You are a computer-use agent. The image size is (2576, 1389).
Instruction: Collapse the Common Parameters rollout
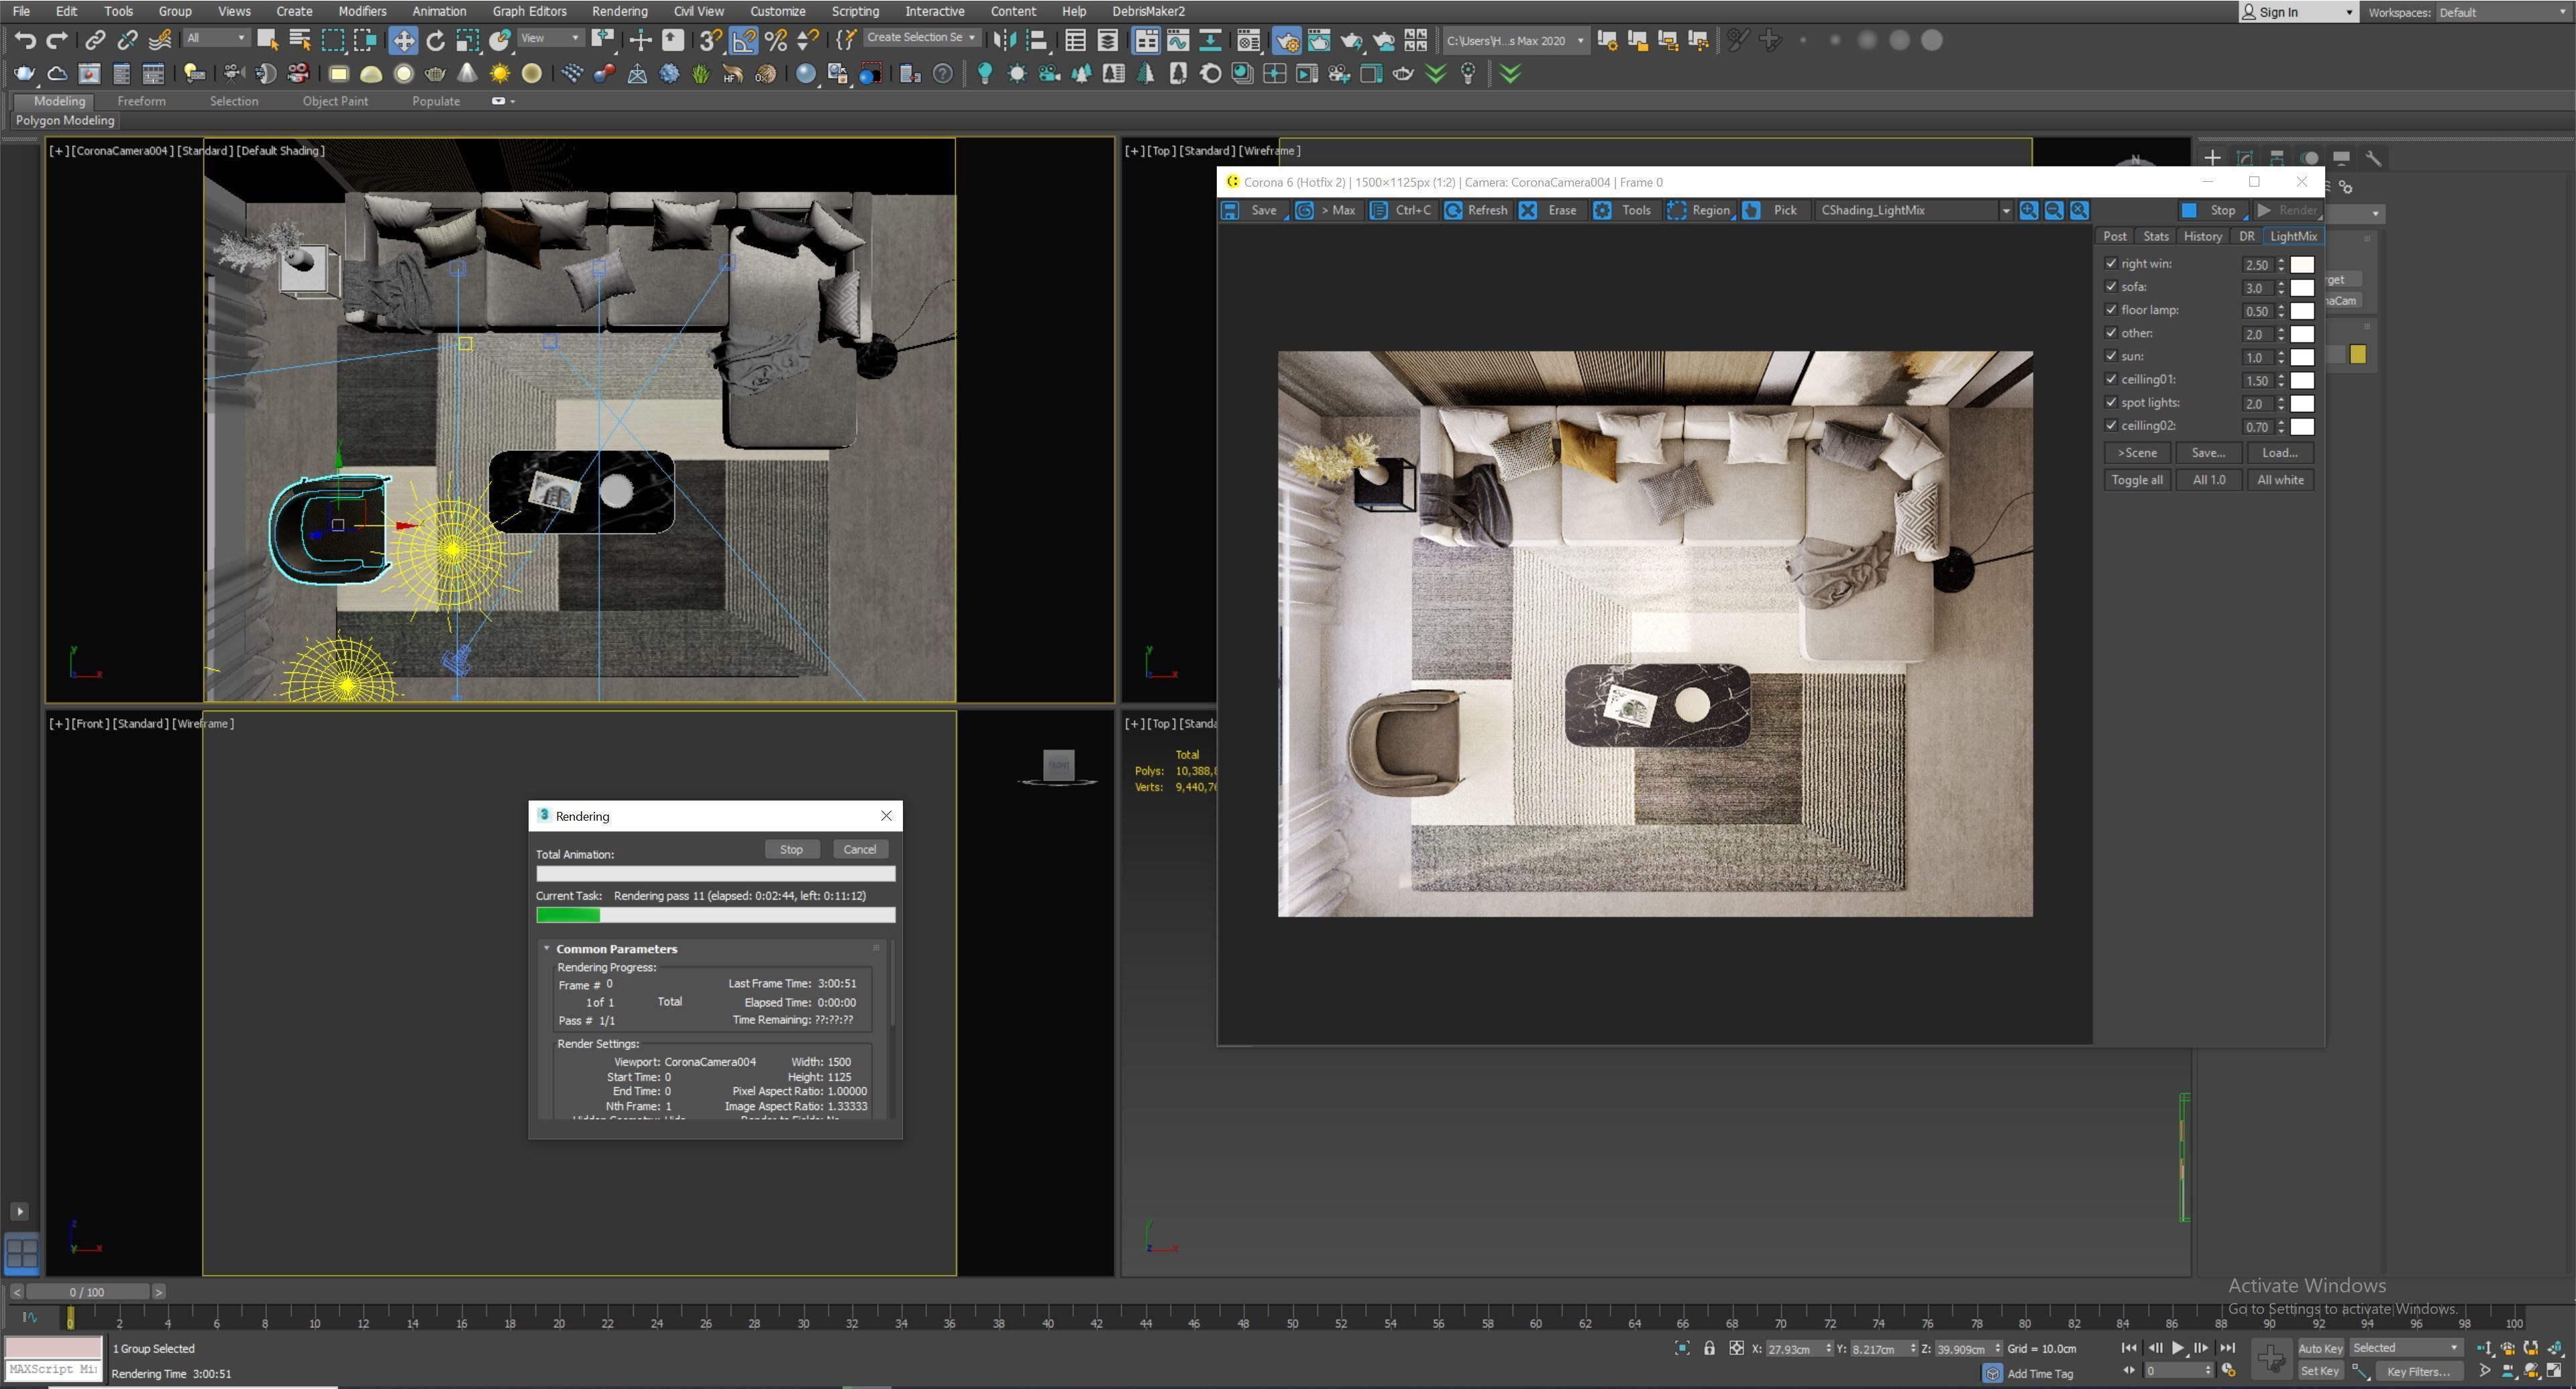pos(547,948)
